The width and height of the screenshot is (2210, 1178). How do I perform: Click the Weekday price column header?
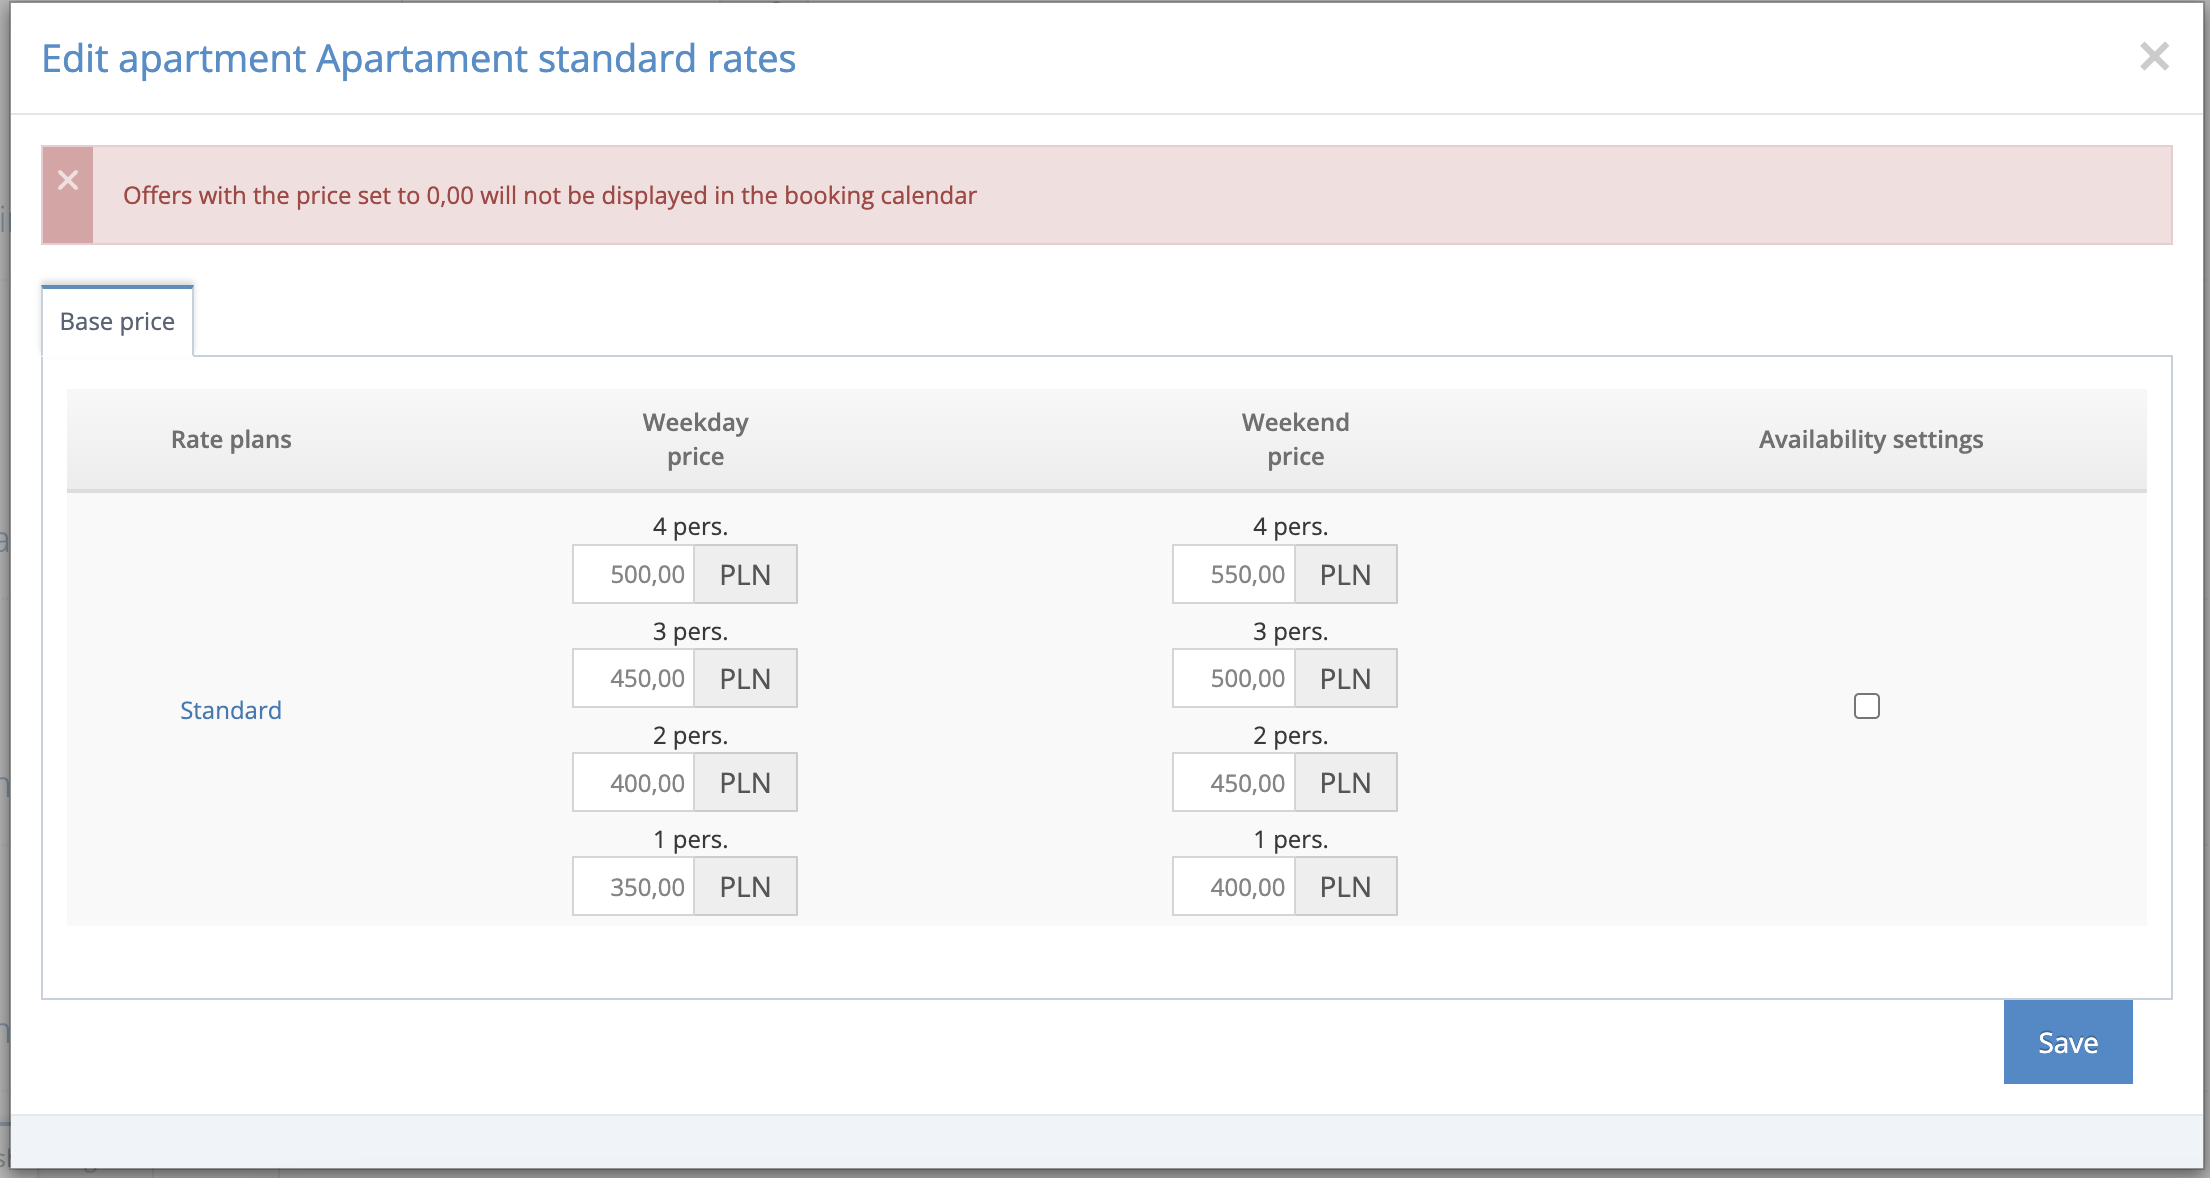coord(694,439)
